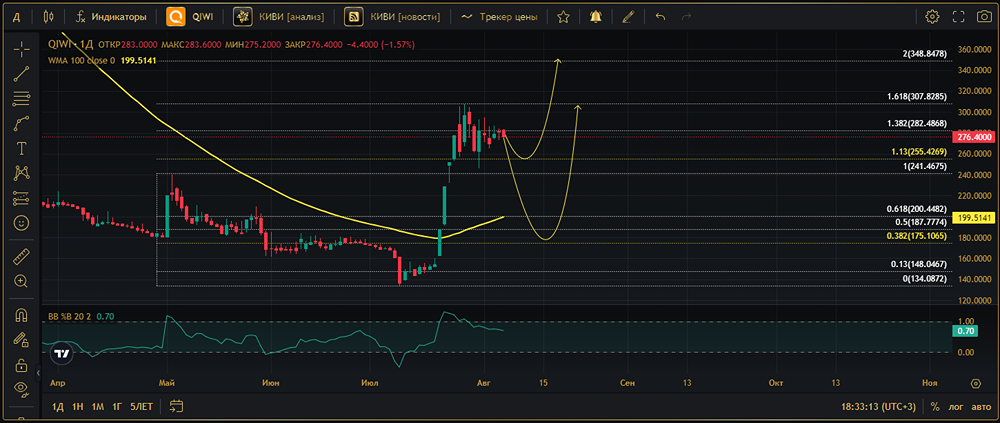Click the QIWI · 1Д symbol legend

71,45
